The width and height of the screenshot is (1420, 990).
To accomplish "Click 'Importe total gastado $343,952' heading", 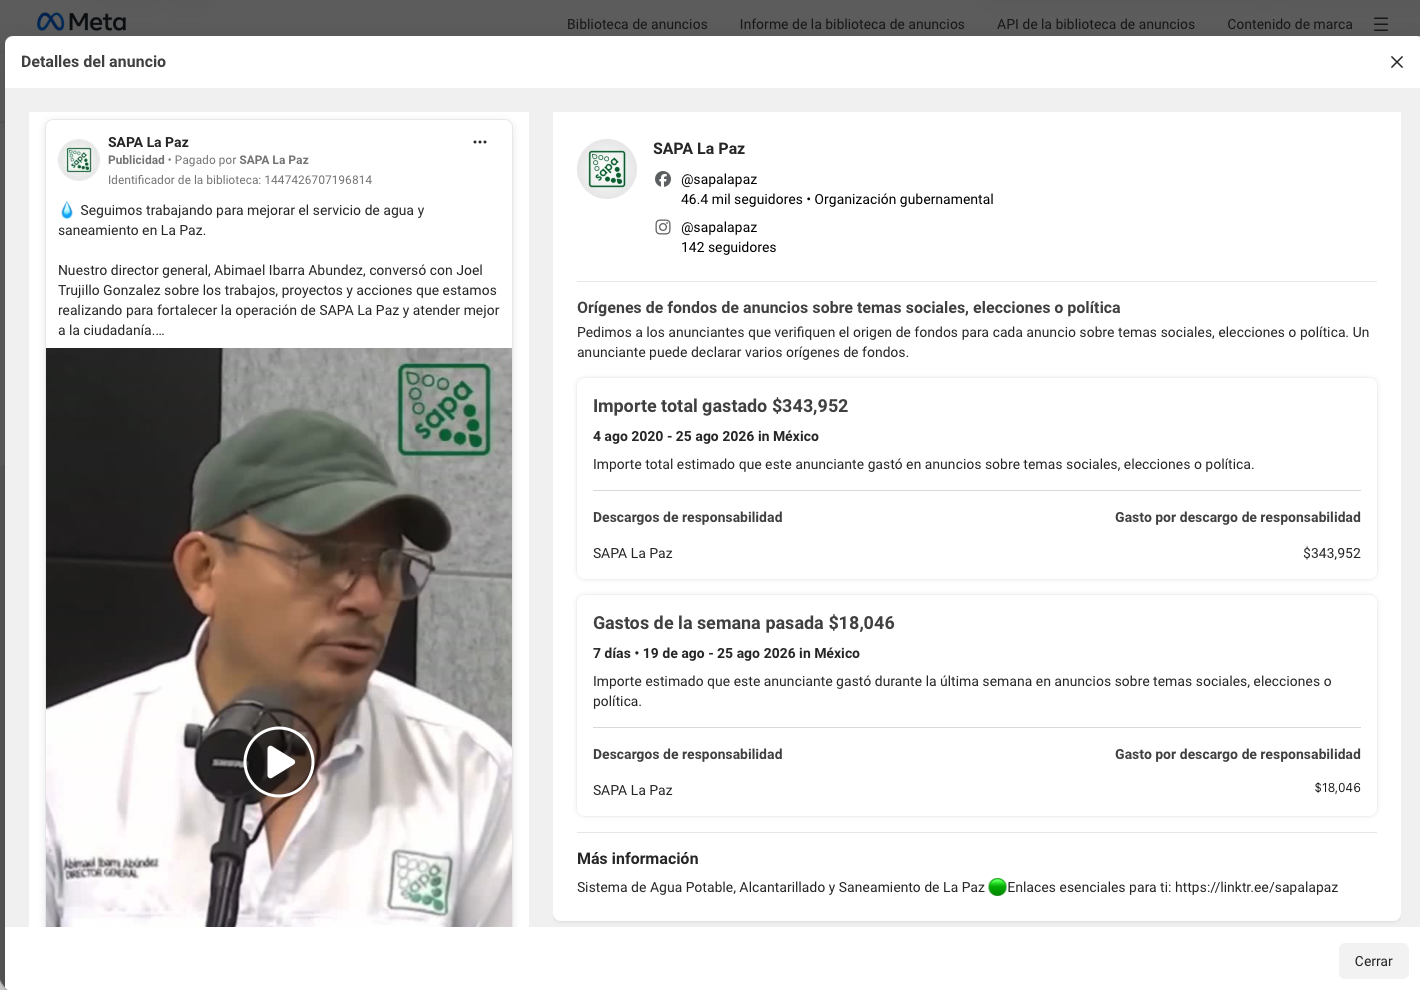I will [x=720, y=406].
